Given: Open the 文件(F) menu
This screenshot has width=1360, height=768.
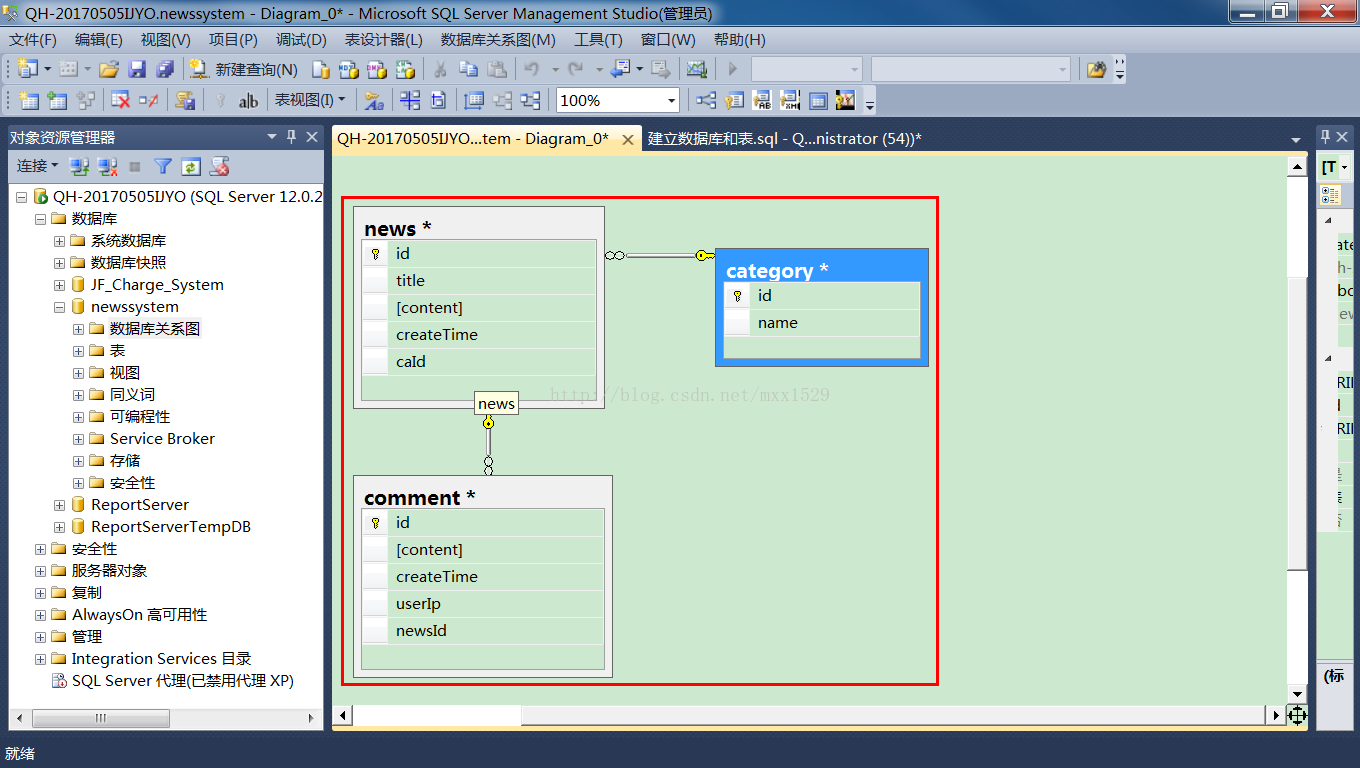Looking at the screenshot, I should (33, 39).
